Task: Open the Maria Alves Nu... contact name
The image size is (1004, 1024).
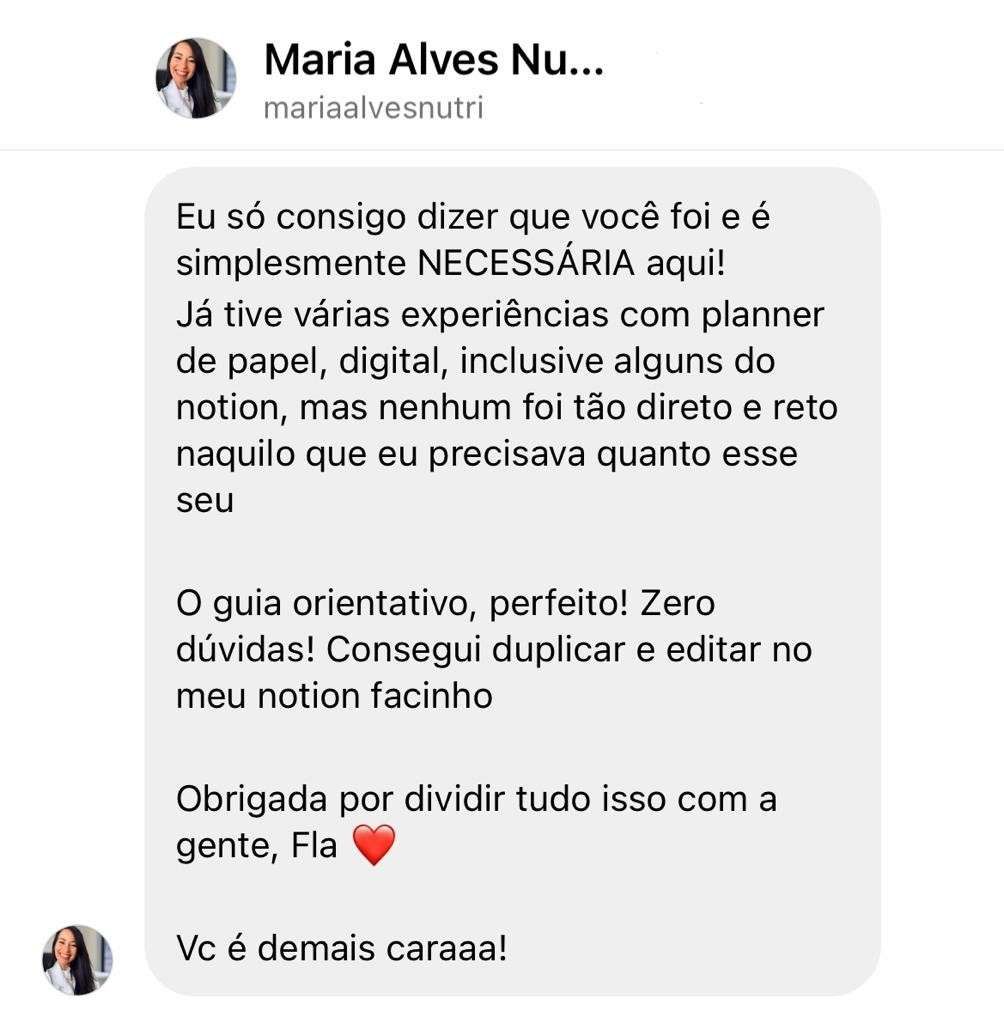Action: click(434, 59)
